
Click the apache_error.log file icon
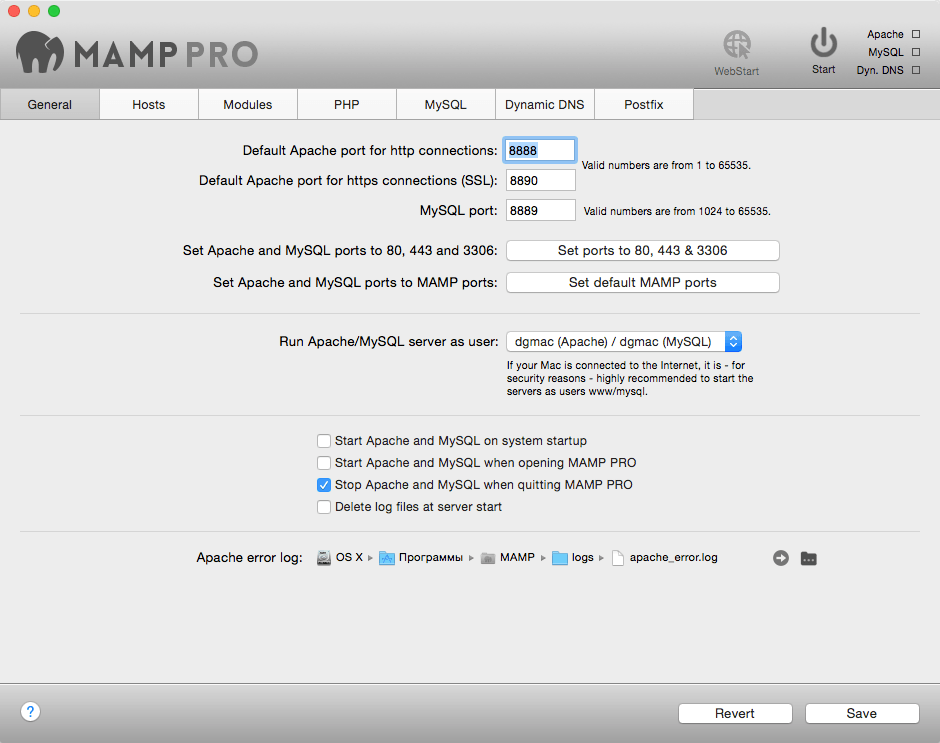tap(617, 558)
